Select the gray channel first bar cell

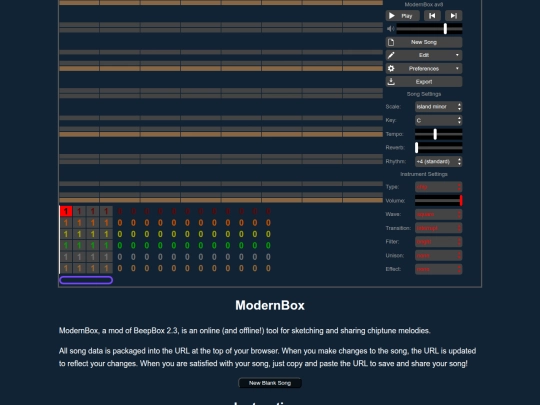pyautogui.click(x=66, y=257)
